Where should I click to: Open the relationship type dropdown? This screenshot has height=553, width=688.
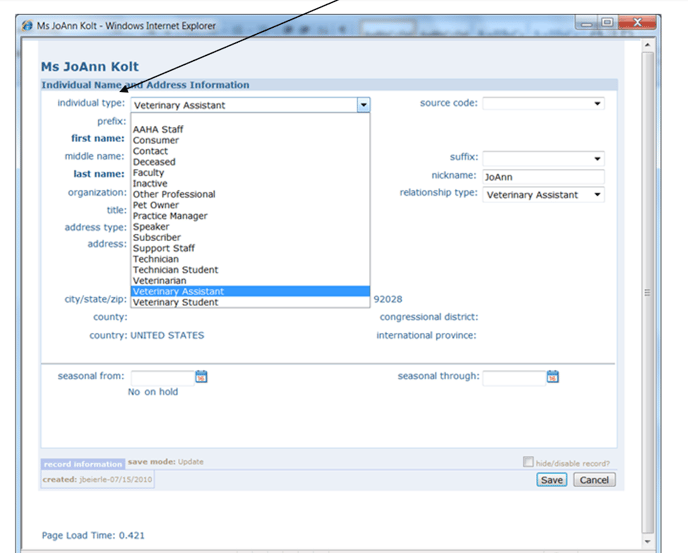click(x=597, y=195)
